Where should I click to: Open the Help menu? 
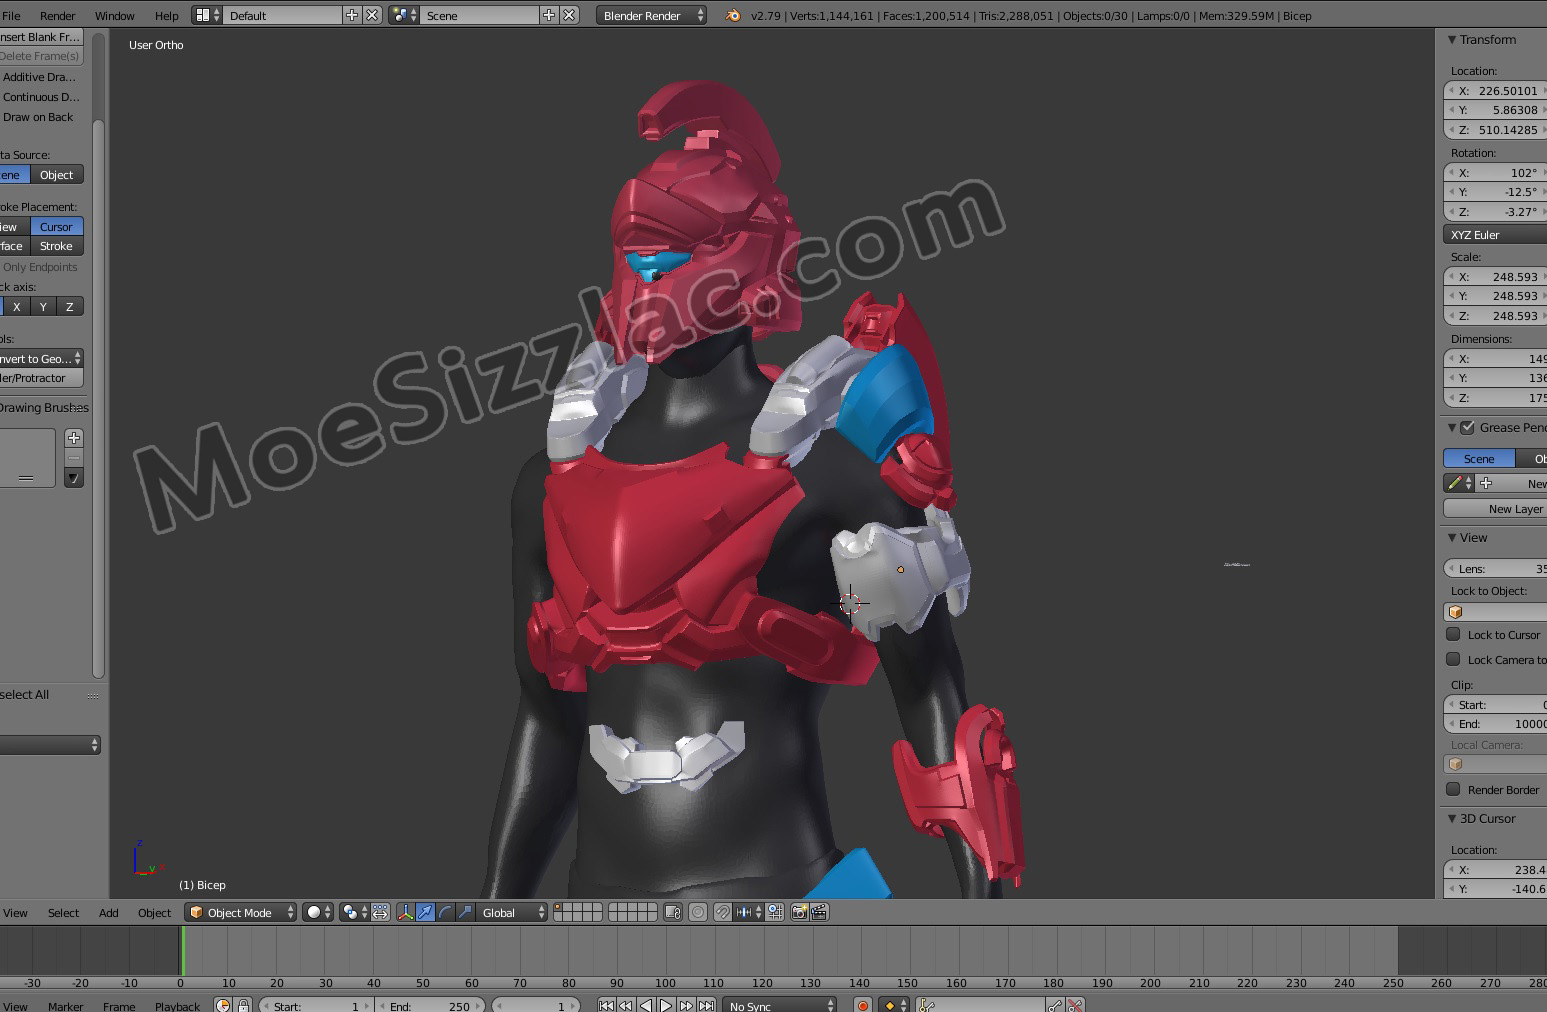167,16
